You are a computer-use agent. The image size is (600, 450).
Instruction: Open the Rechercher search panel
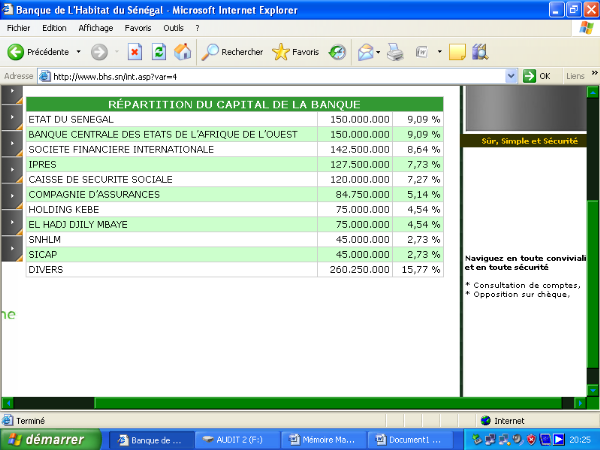click(233, 52)
